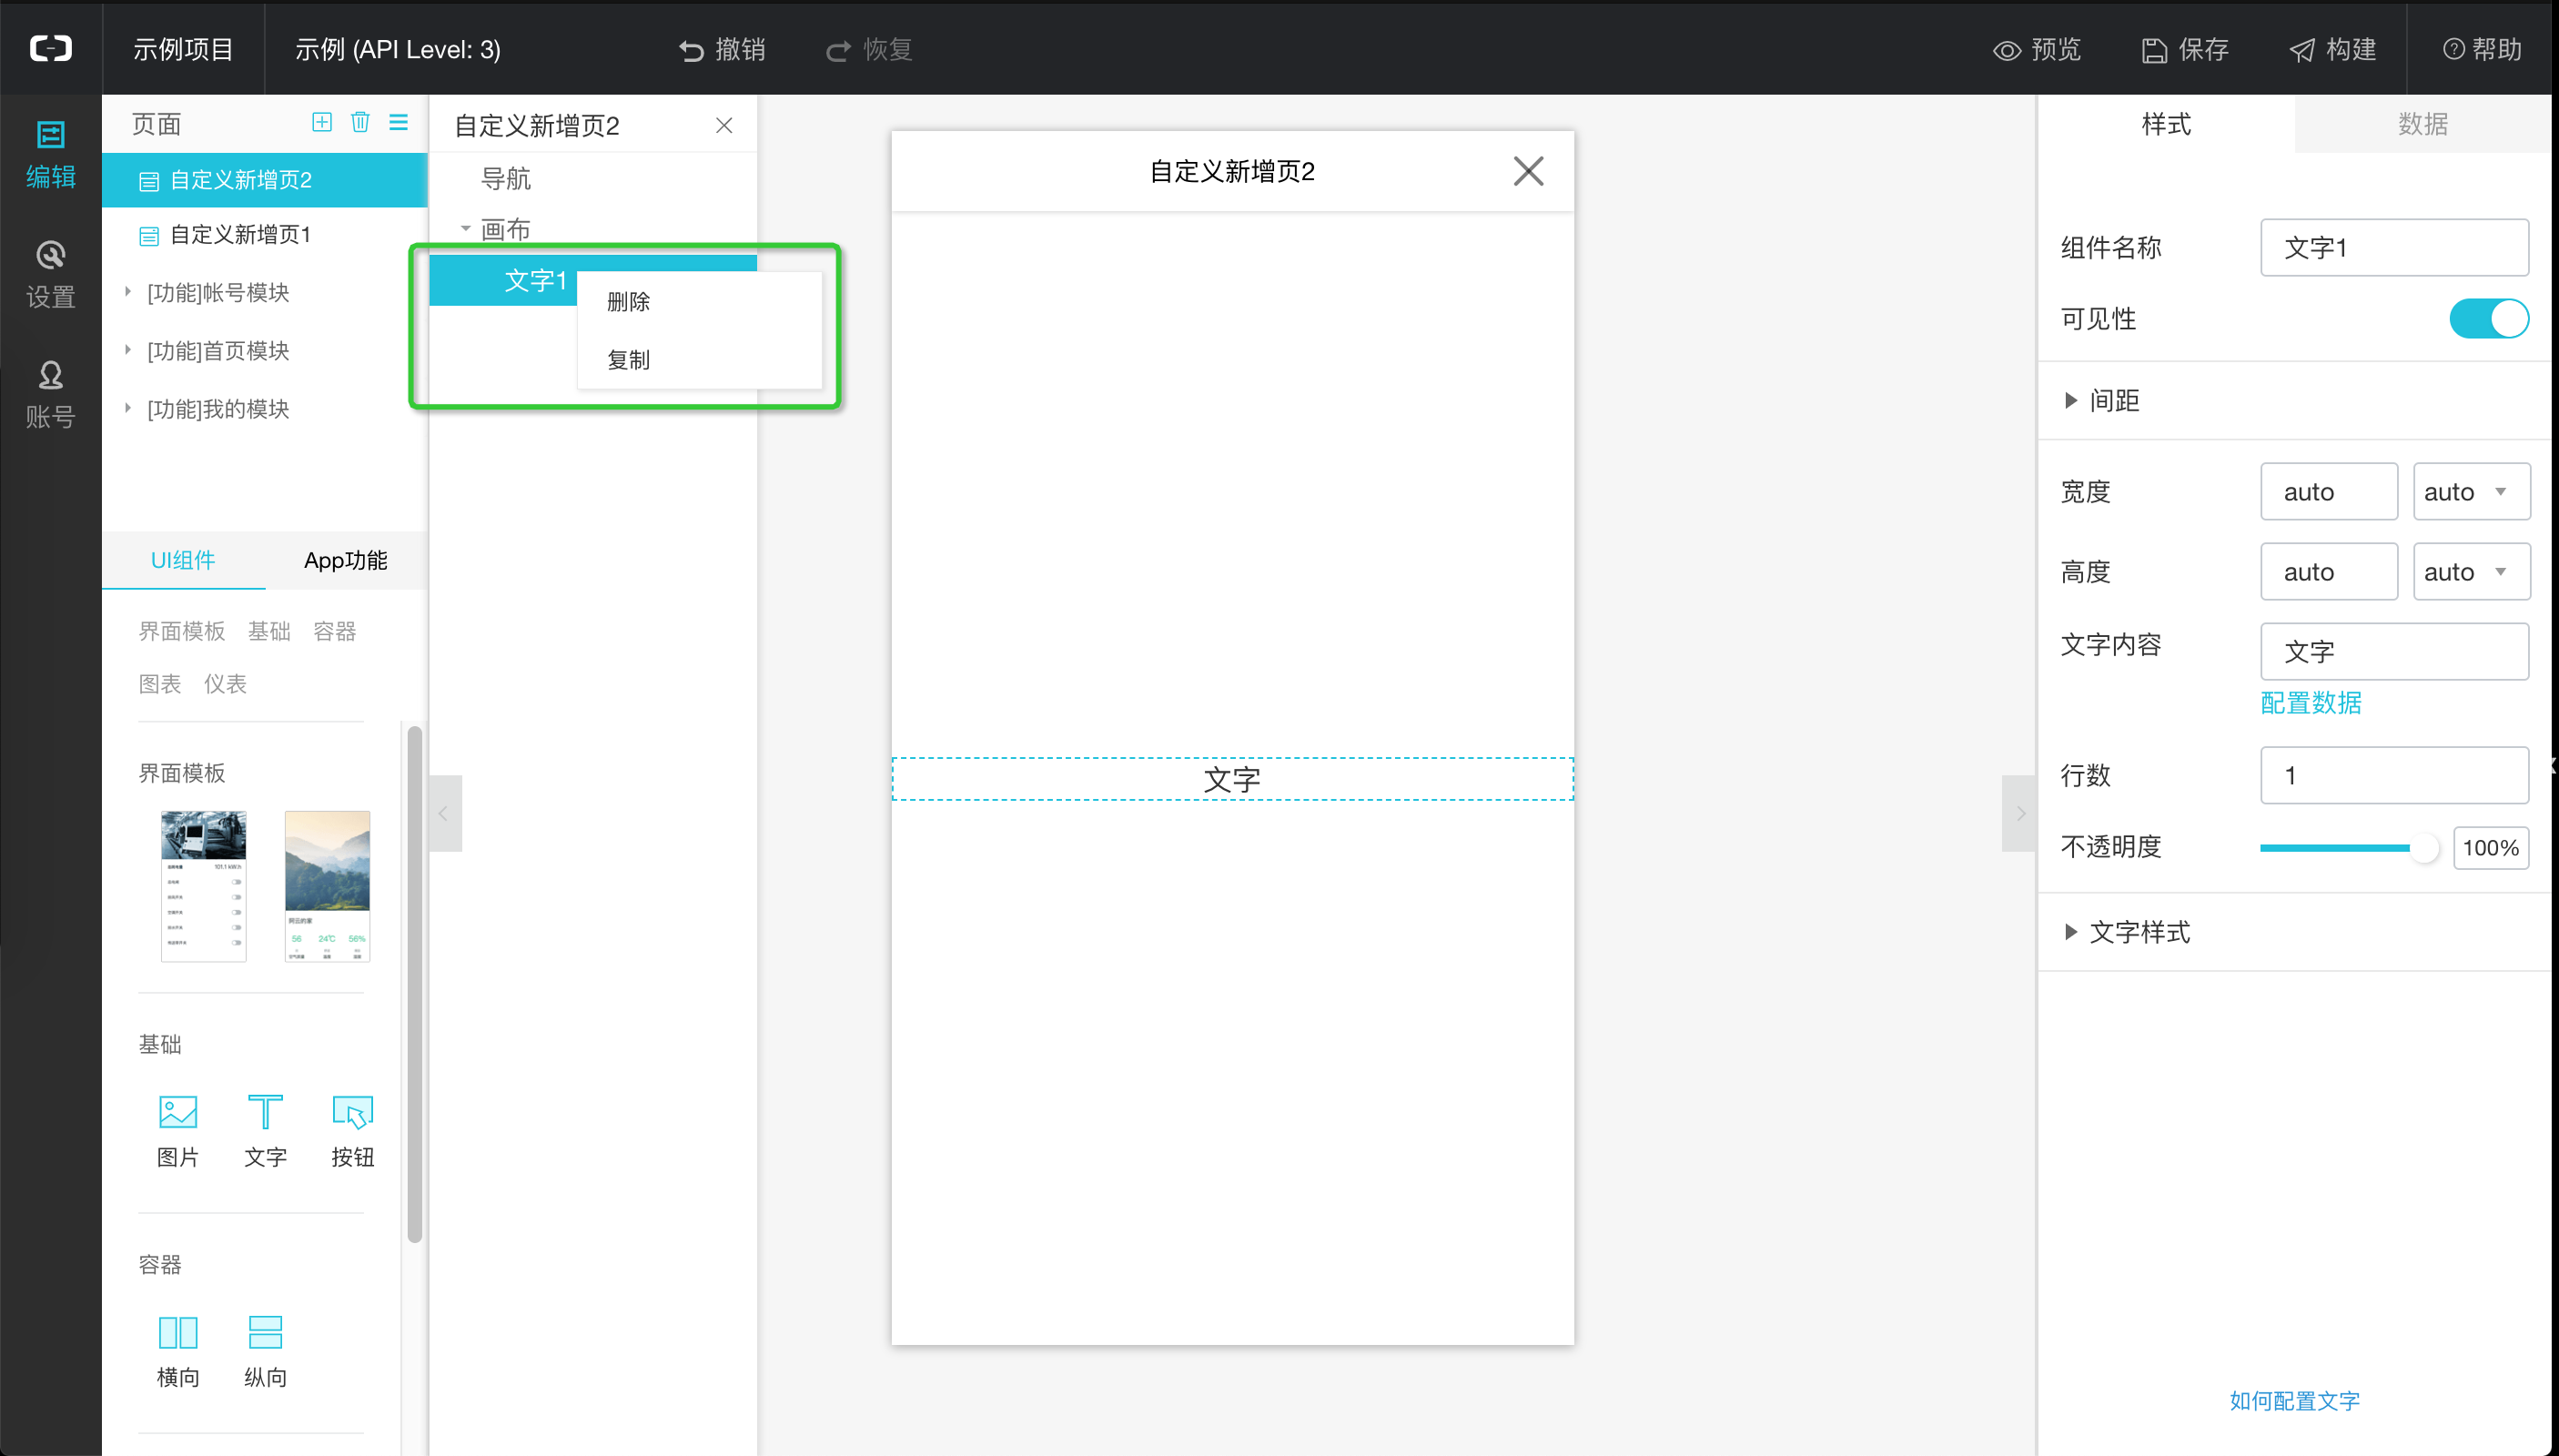Open the 宽度 unit dropdown
2559x1456 pixels.
pos(2471,491)
